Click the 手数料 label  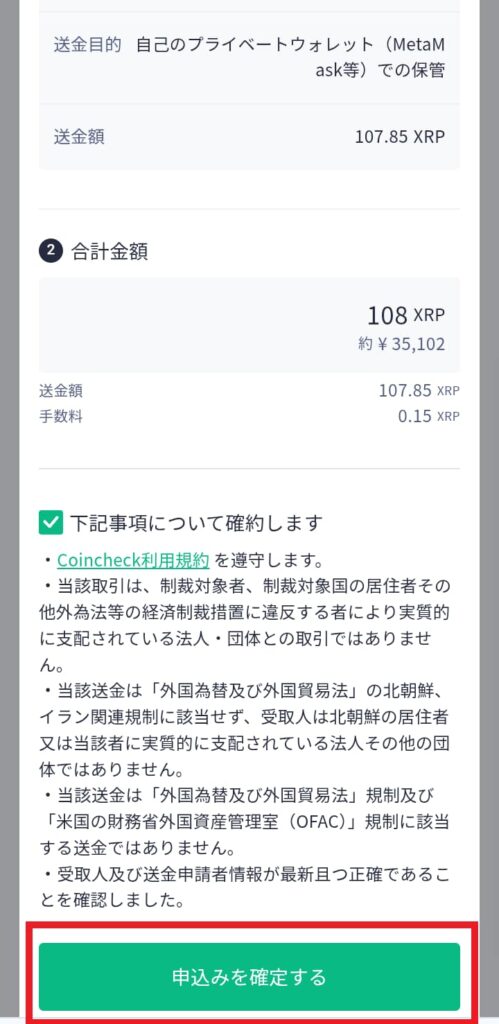coord(61,416)
